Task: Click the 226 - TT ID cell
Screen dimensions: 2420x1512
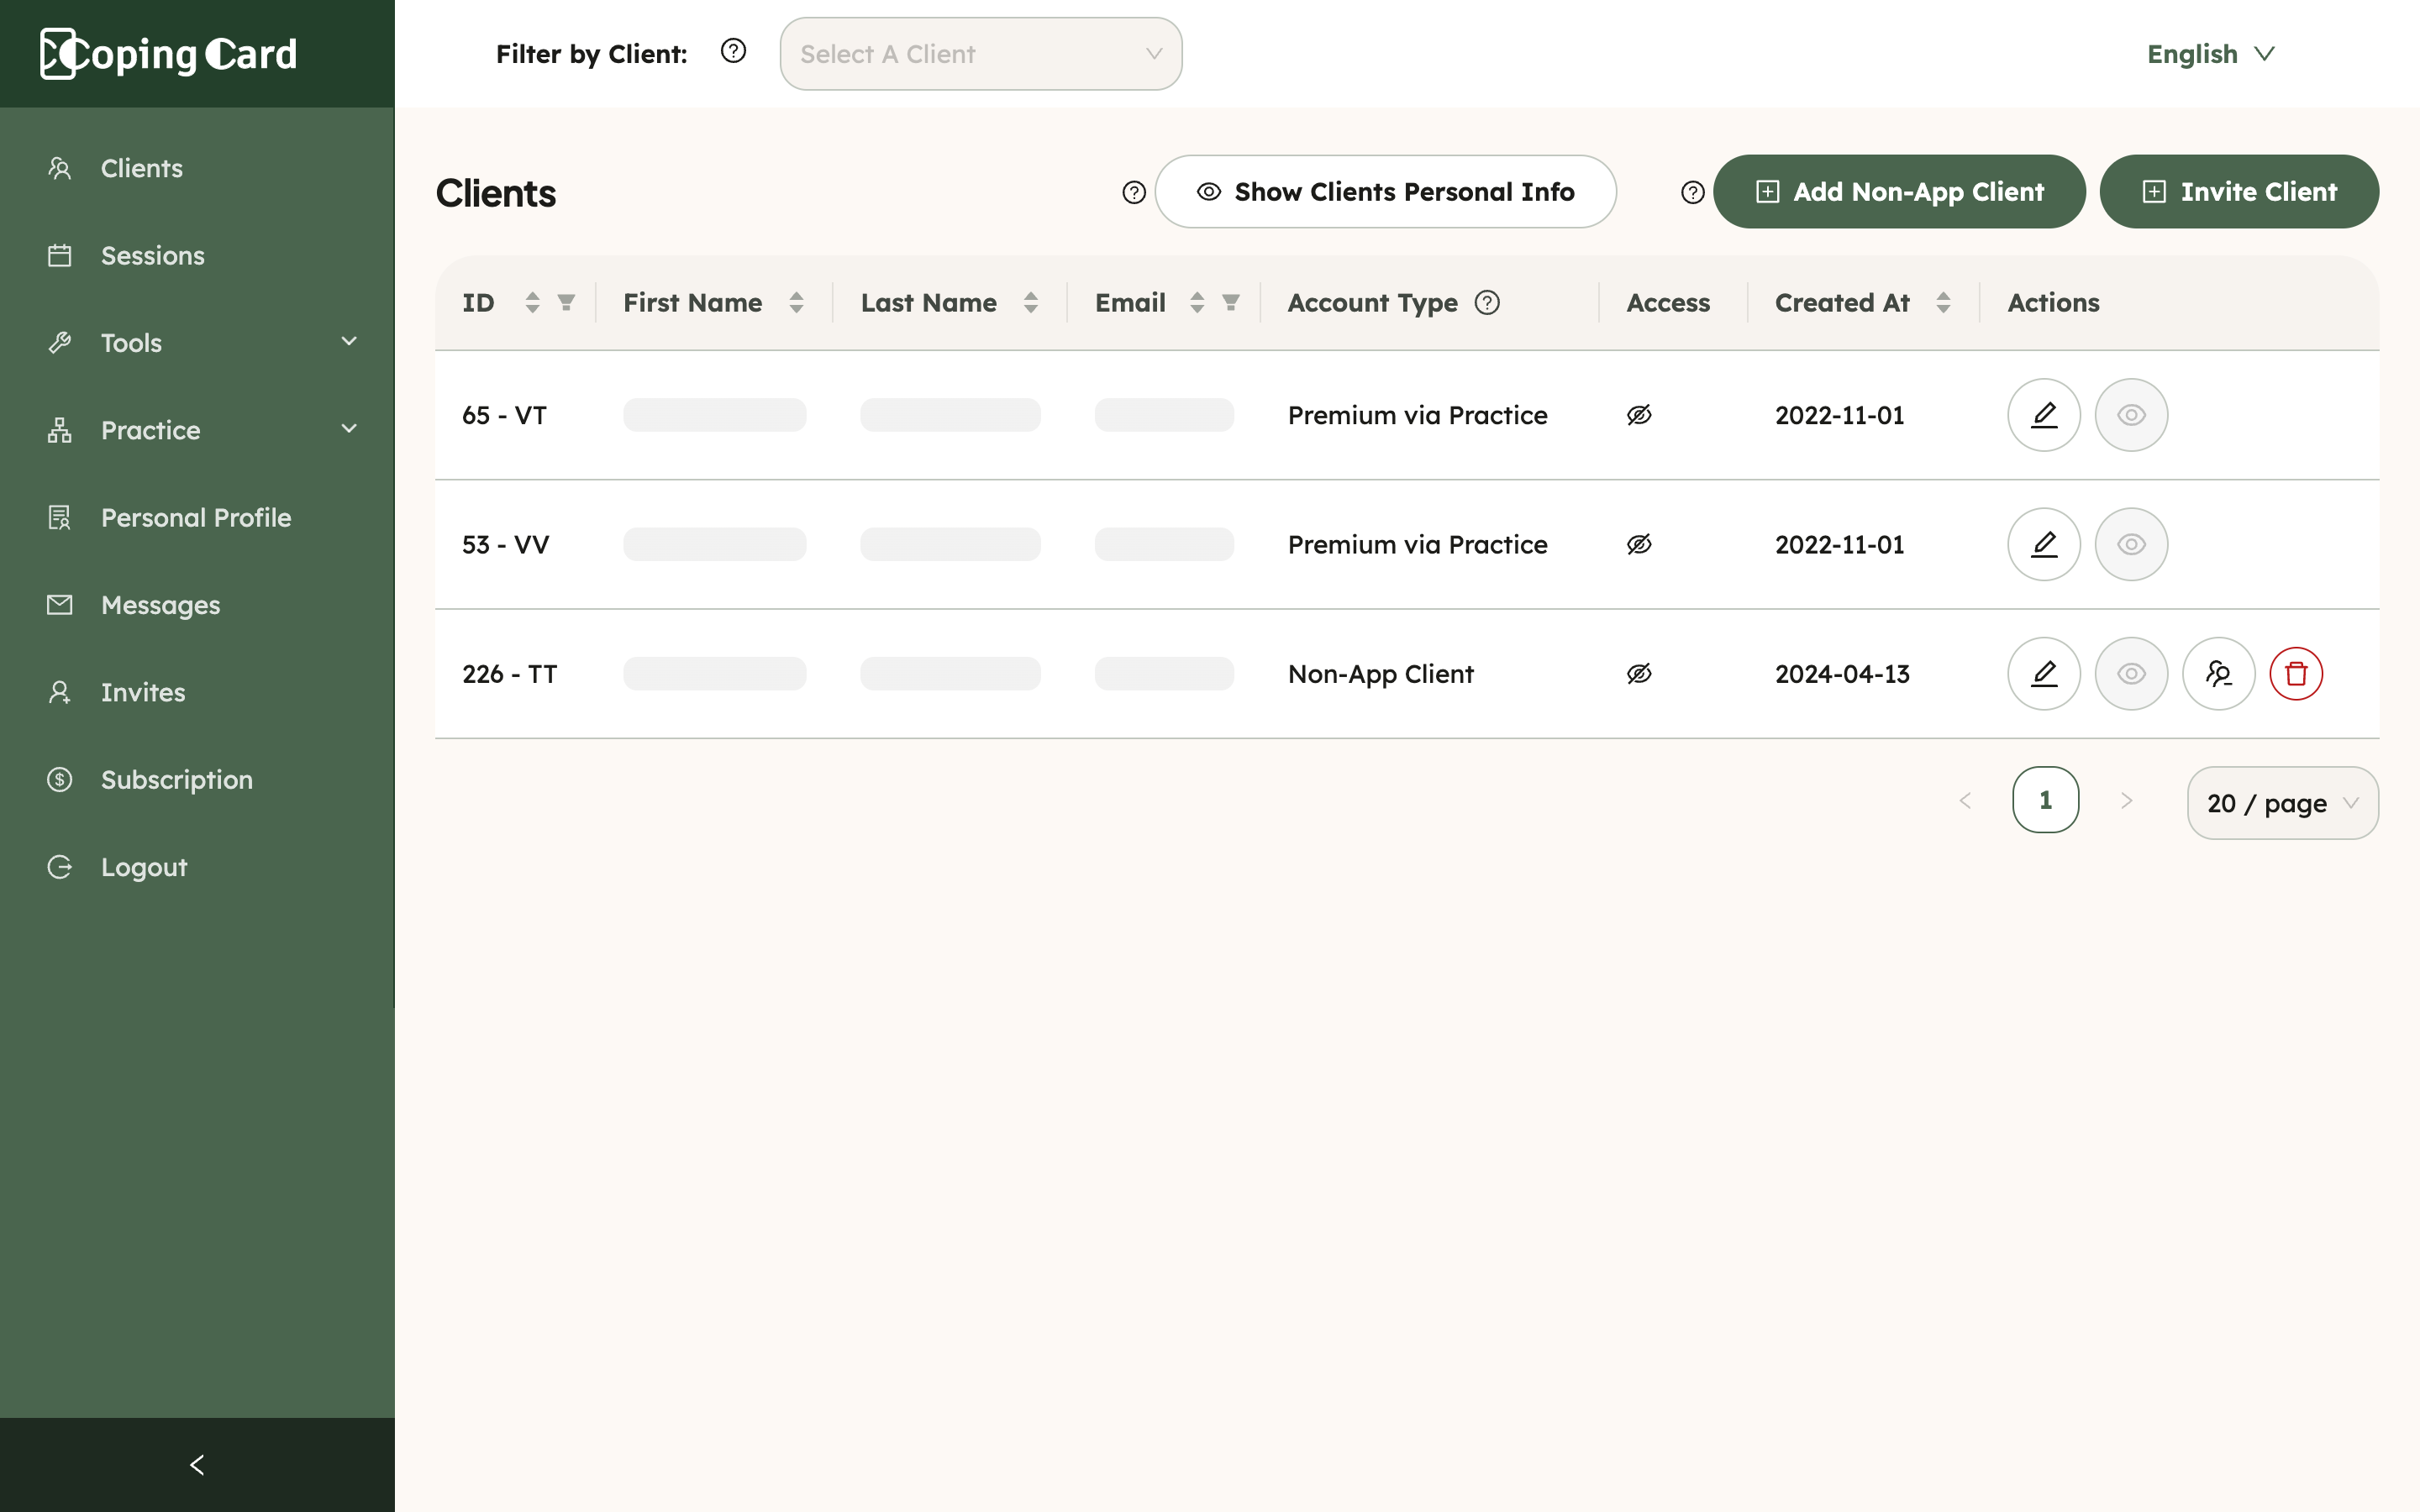Action: pyautogui.click(x=509, y=673)
